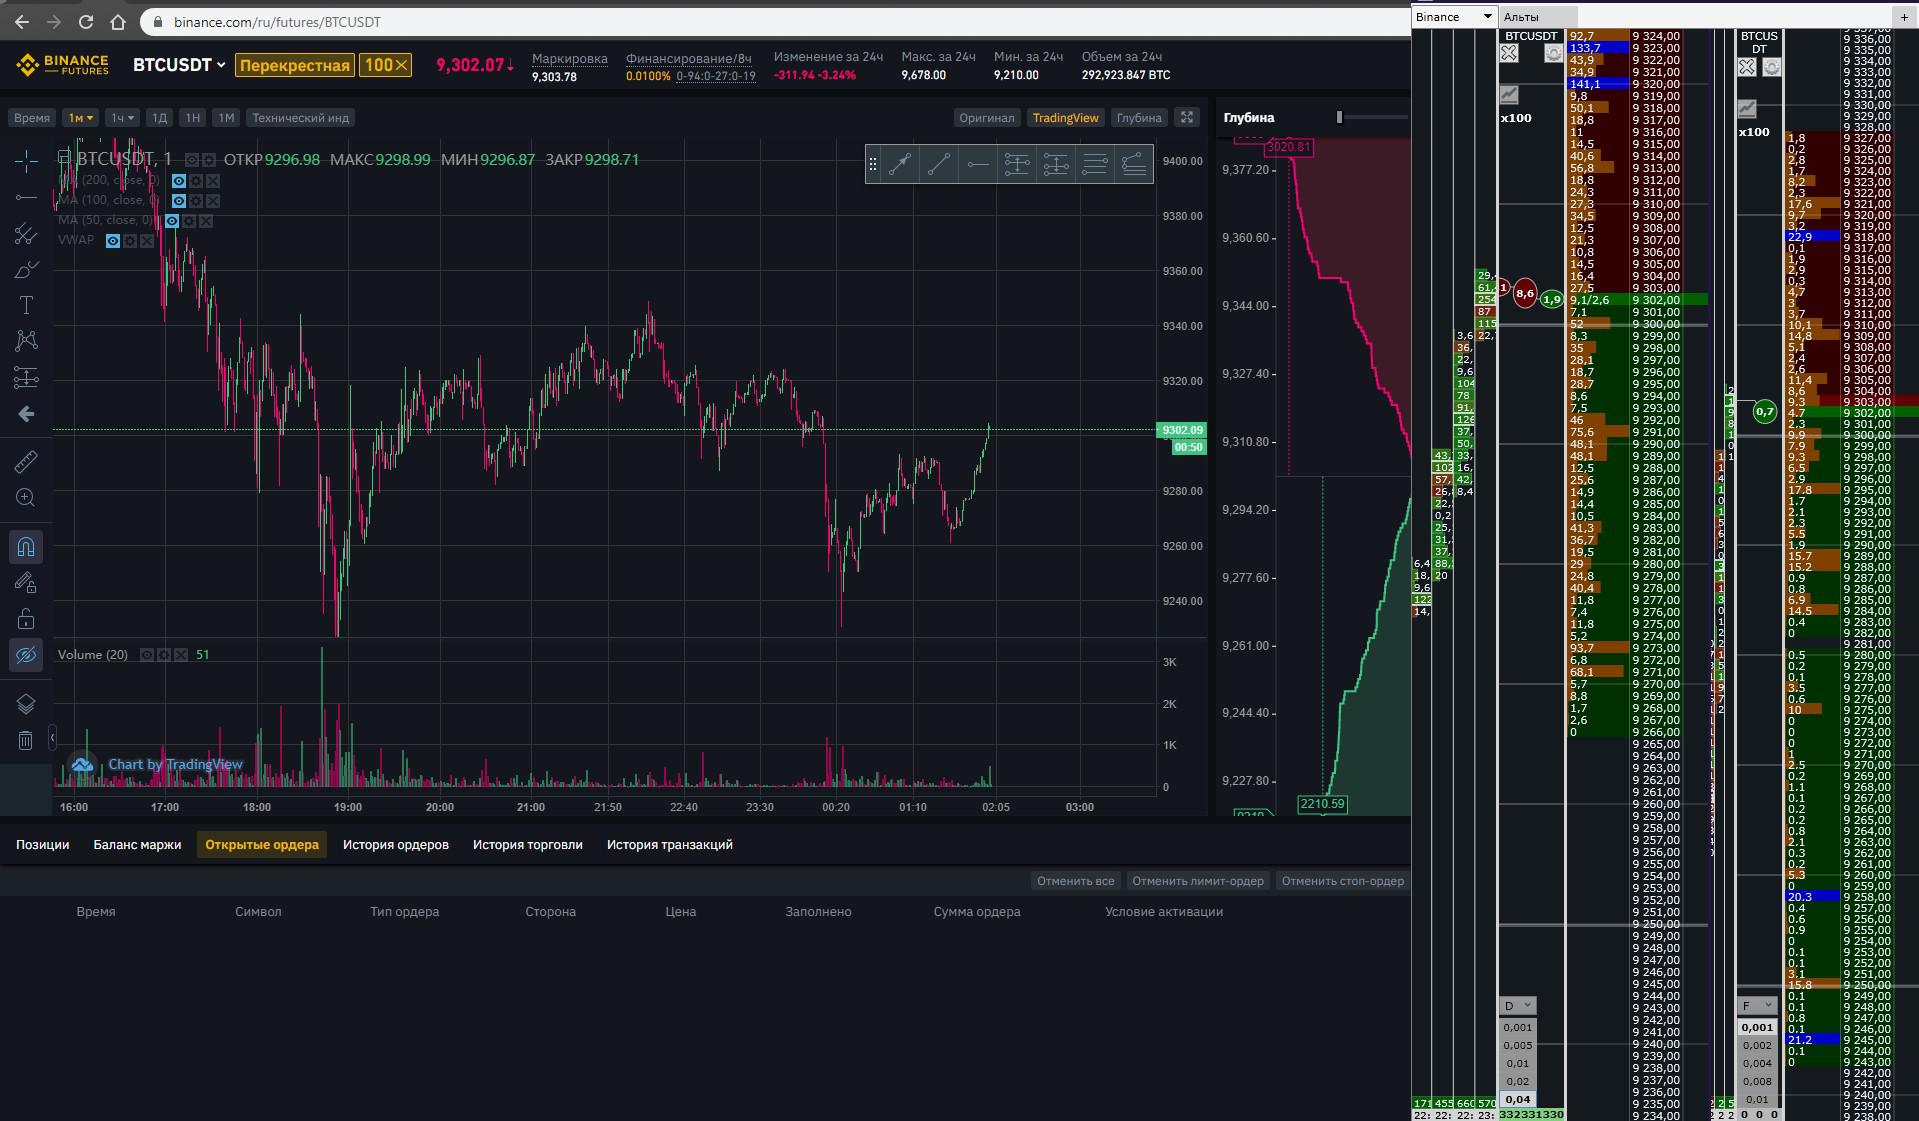Switch to История торговли tab

point(528,845)
